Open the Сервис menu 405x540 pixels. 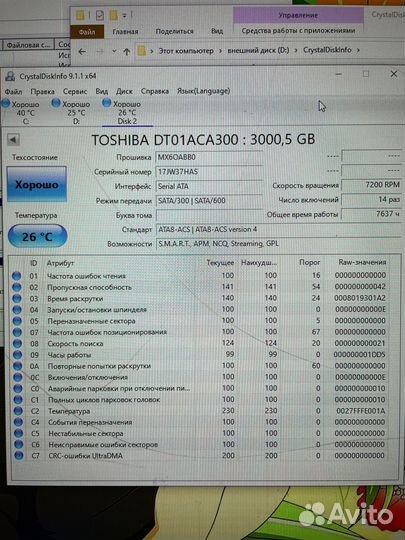75,91
